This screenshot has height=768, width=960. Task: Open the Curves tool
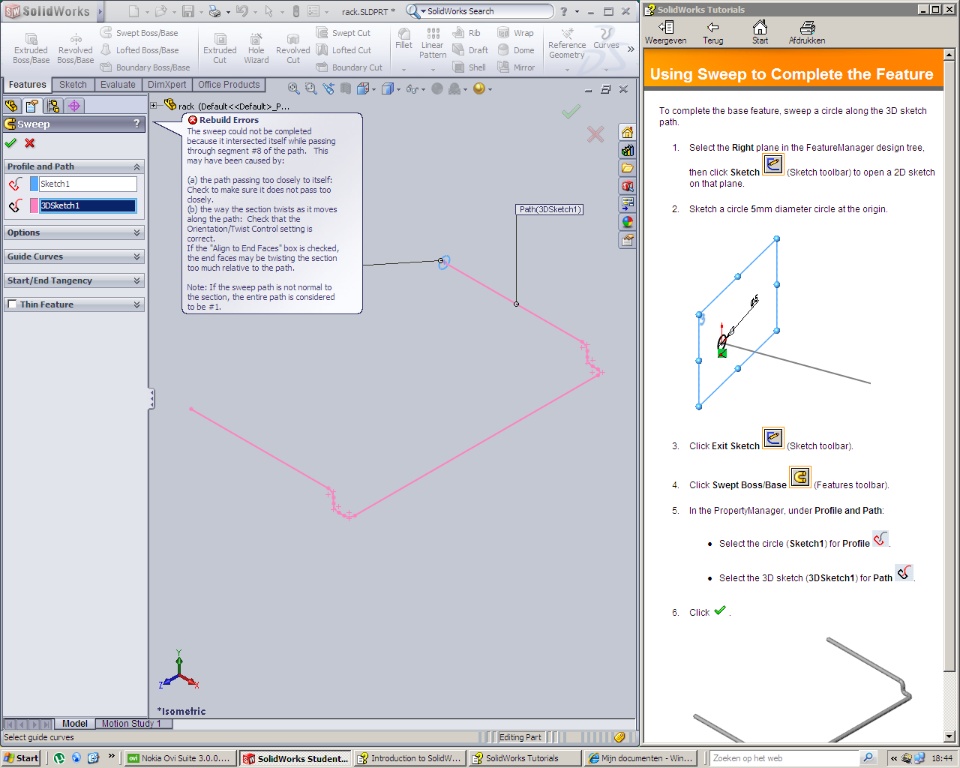tap(606, 39)
